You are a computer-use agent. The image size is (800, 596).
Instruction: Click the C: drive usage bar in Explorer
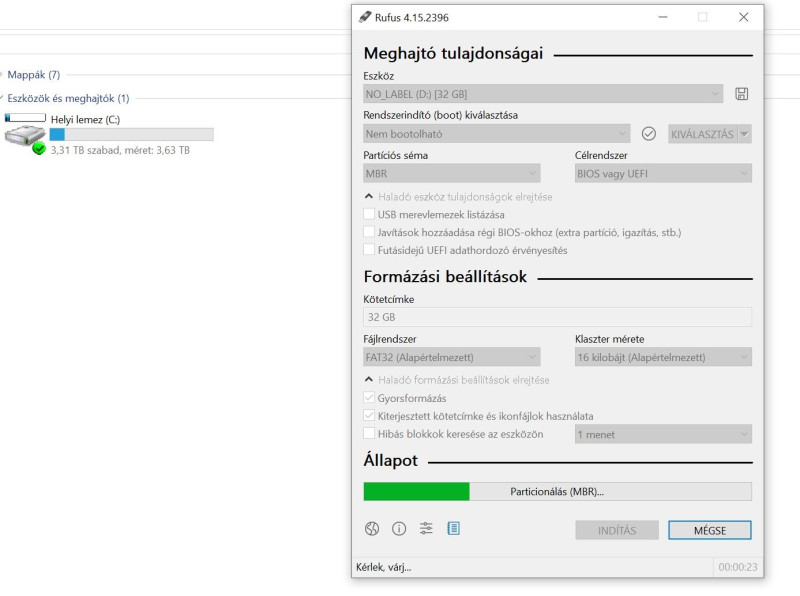click(x=131, y=134)
